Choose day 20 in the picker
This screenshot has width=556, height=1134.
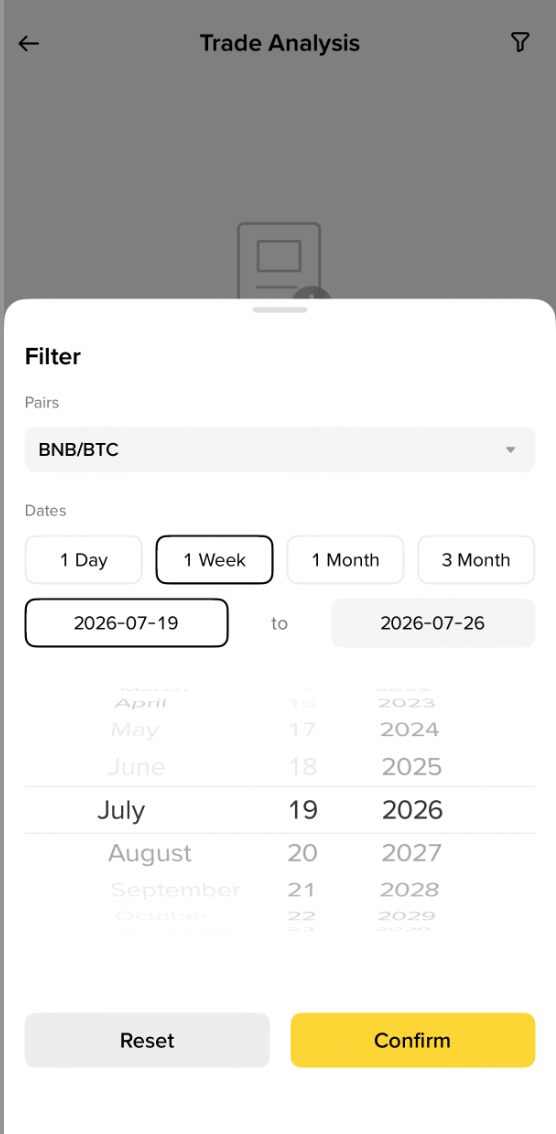click(302, 853)
